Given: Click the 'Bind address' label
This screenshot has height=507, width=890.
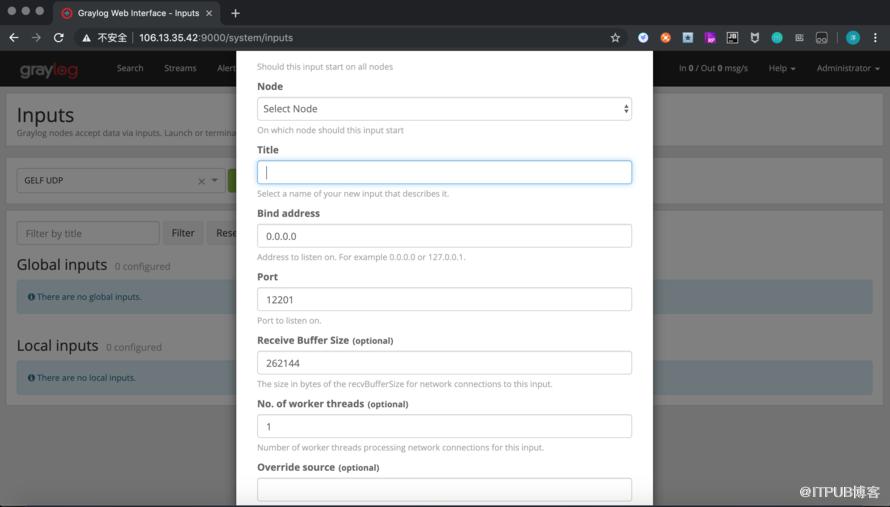Looking at the screenshot, I should pyautogui.click(x=288, y=213).
